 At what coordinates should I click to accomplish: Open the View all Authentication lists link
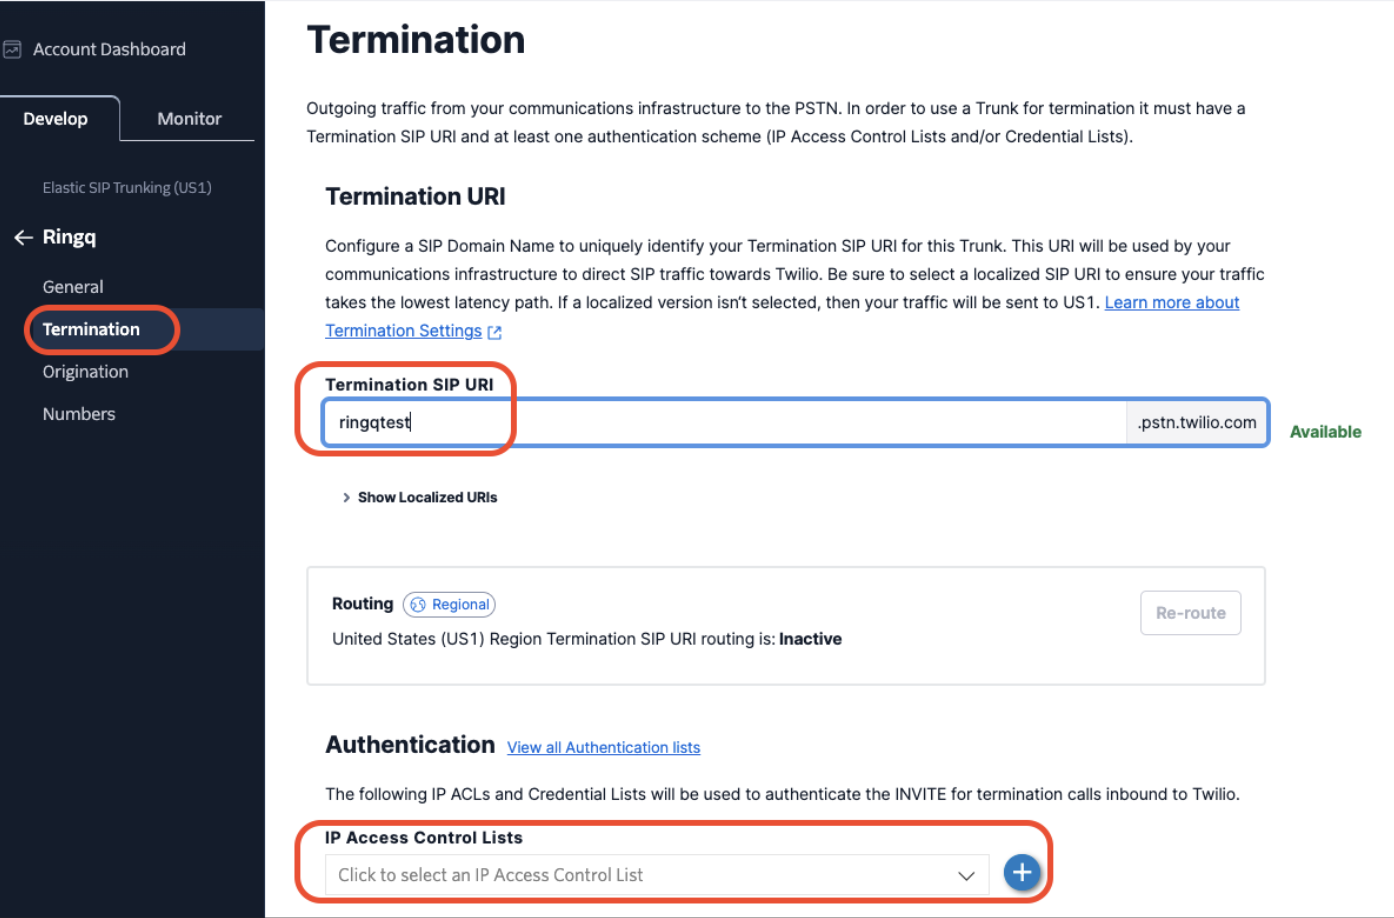coord(603,747)
